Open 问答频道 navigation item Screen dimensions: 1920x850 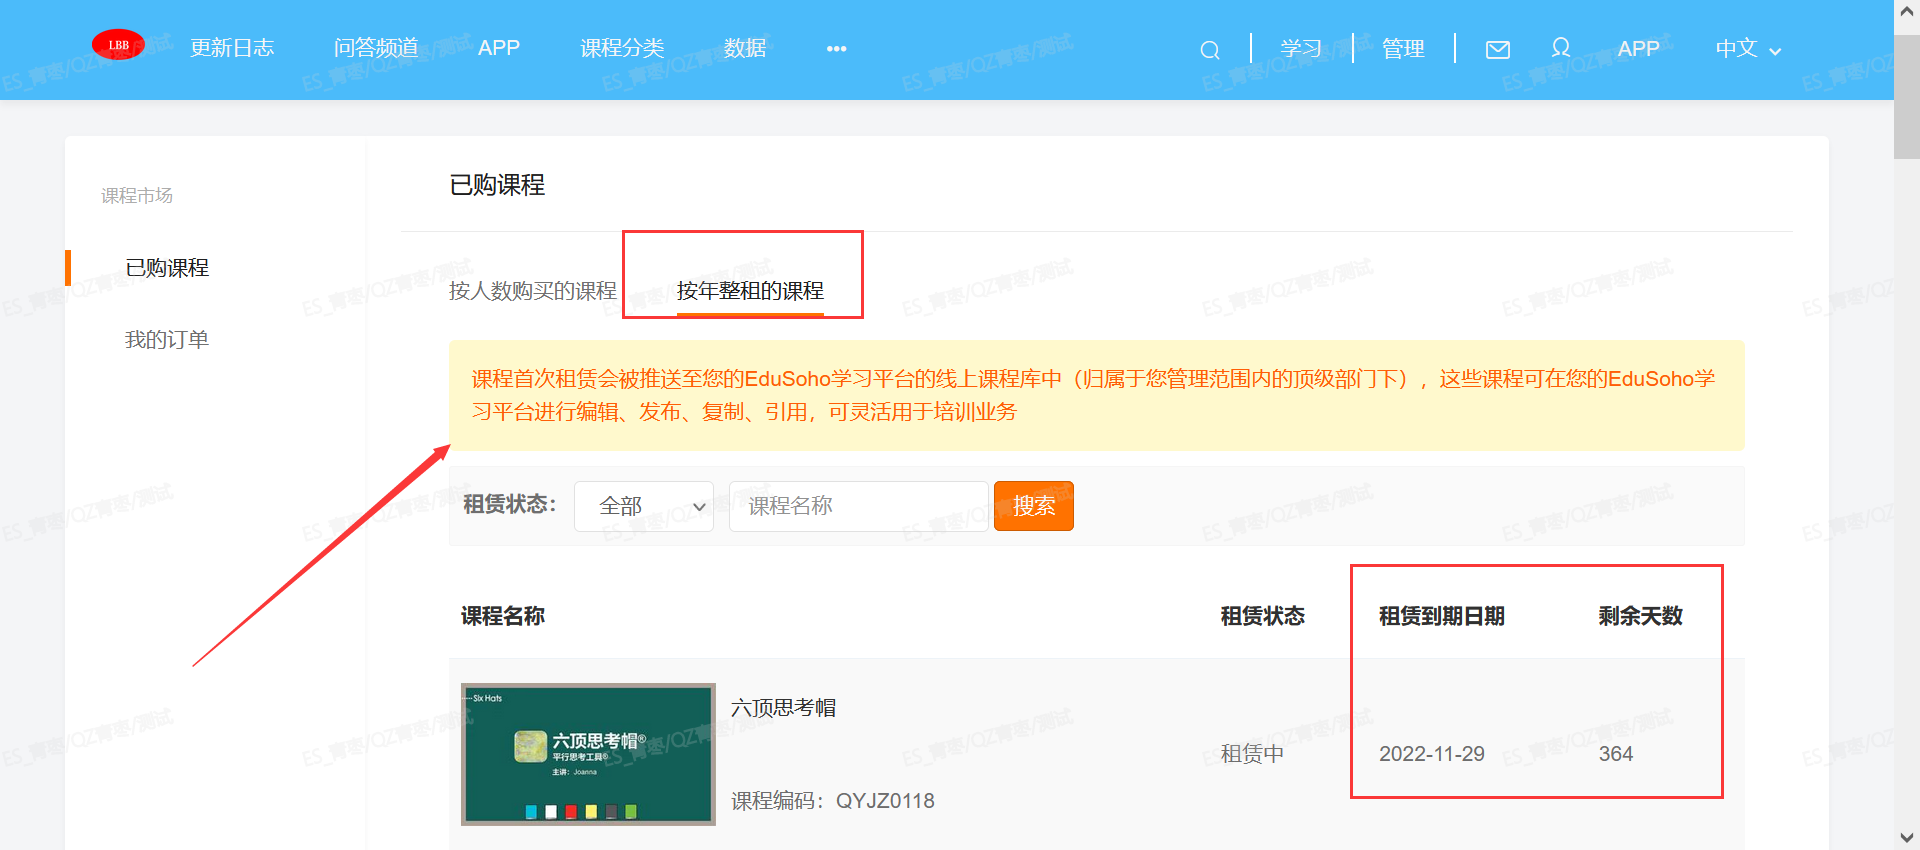point(376,48)
